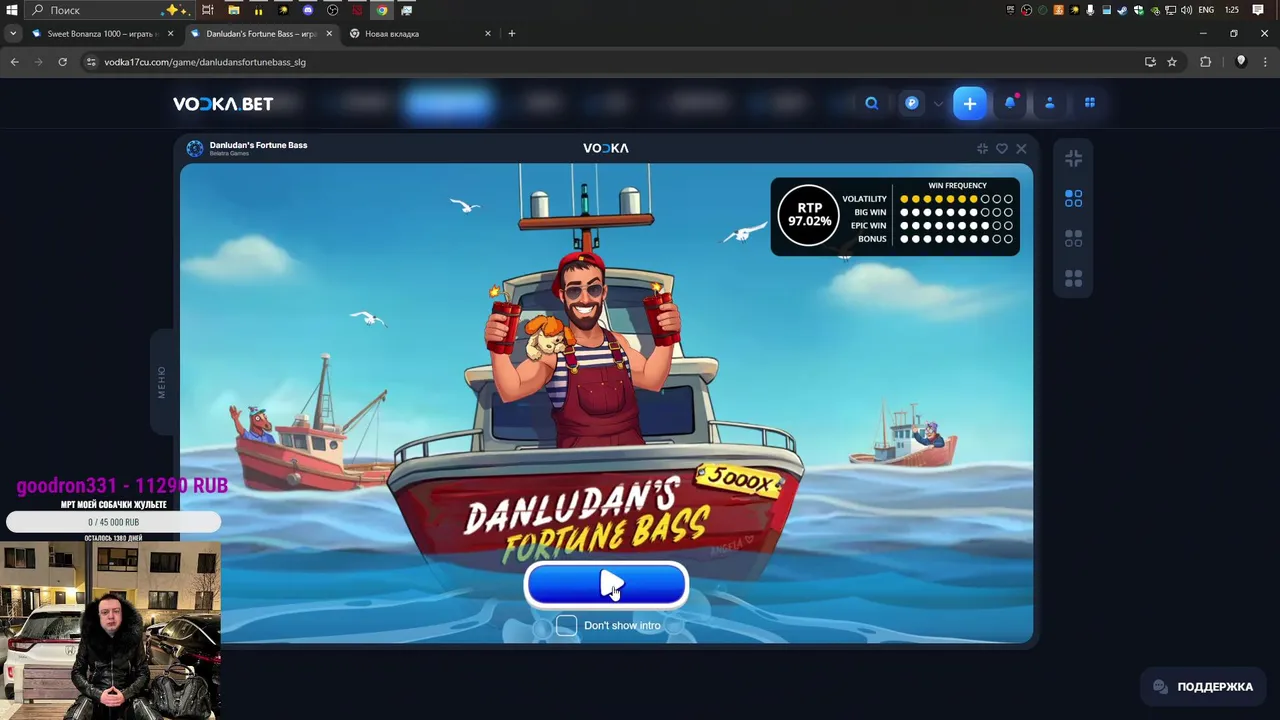This screenshot has height=720, width=1280.
Task: Open Steam tray icon
Action: pyautogui.click(x=1121, y=10)
